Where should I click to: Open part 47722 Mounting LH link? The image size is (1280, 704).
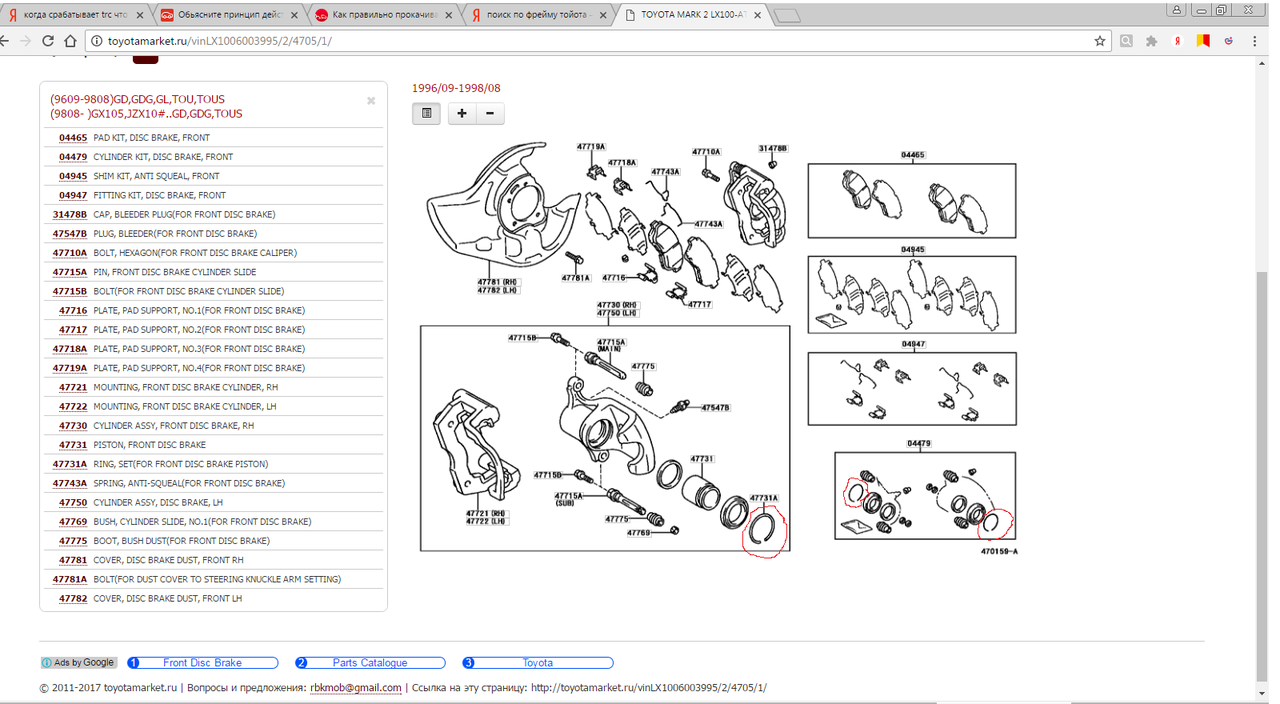tap(73, 406)
